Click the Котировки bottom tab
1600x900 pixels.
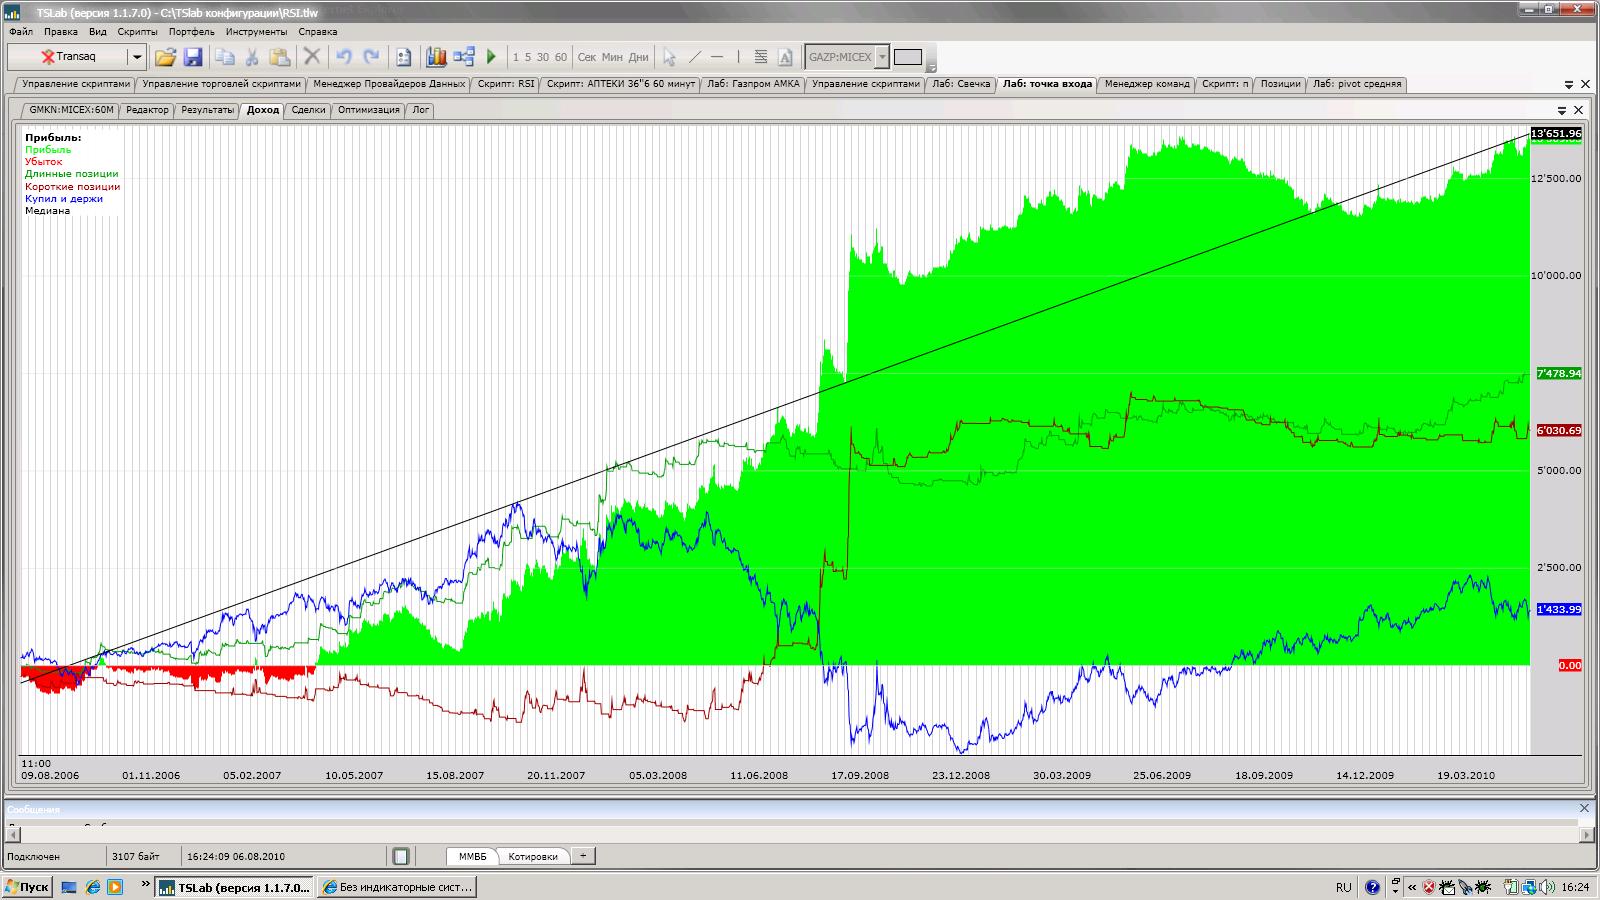[532, 856]
